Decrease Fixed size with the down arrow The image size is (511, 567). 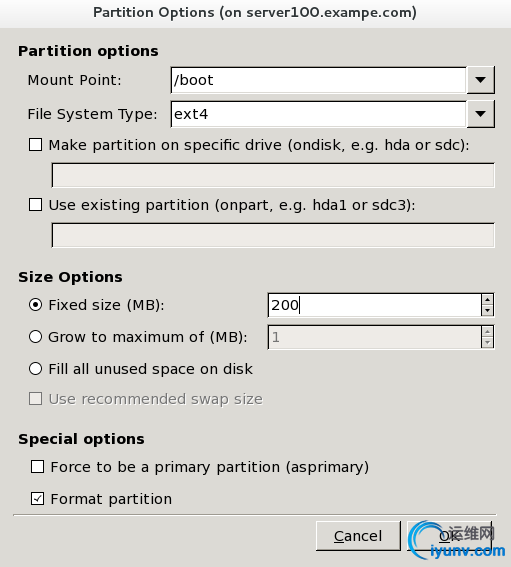click(487, 311)
